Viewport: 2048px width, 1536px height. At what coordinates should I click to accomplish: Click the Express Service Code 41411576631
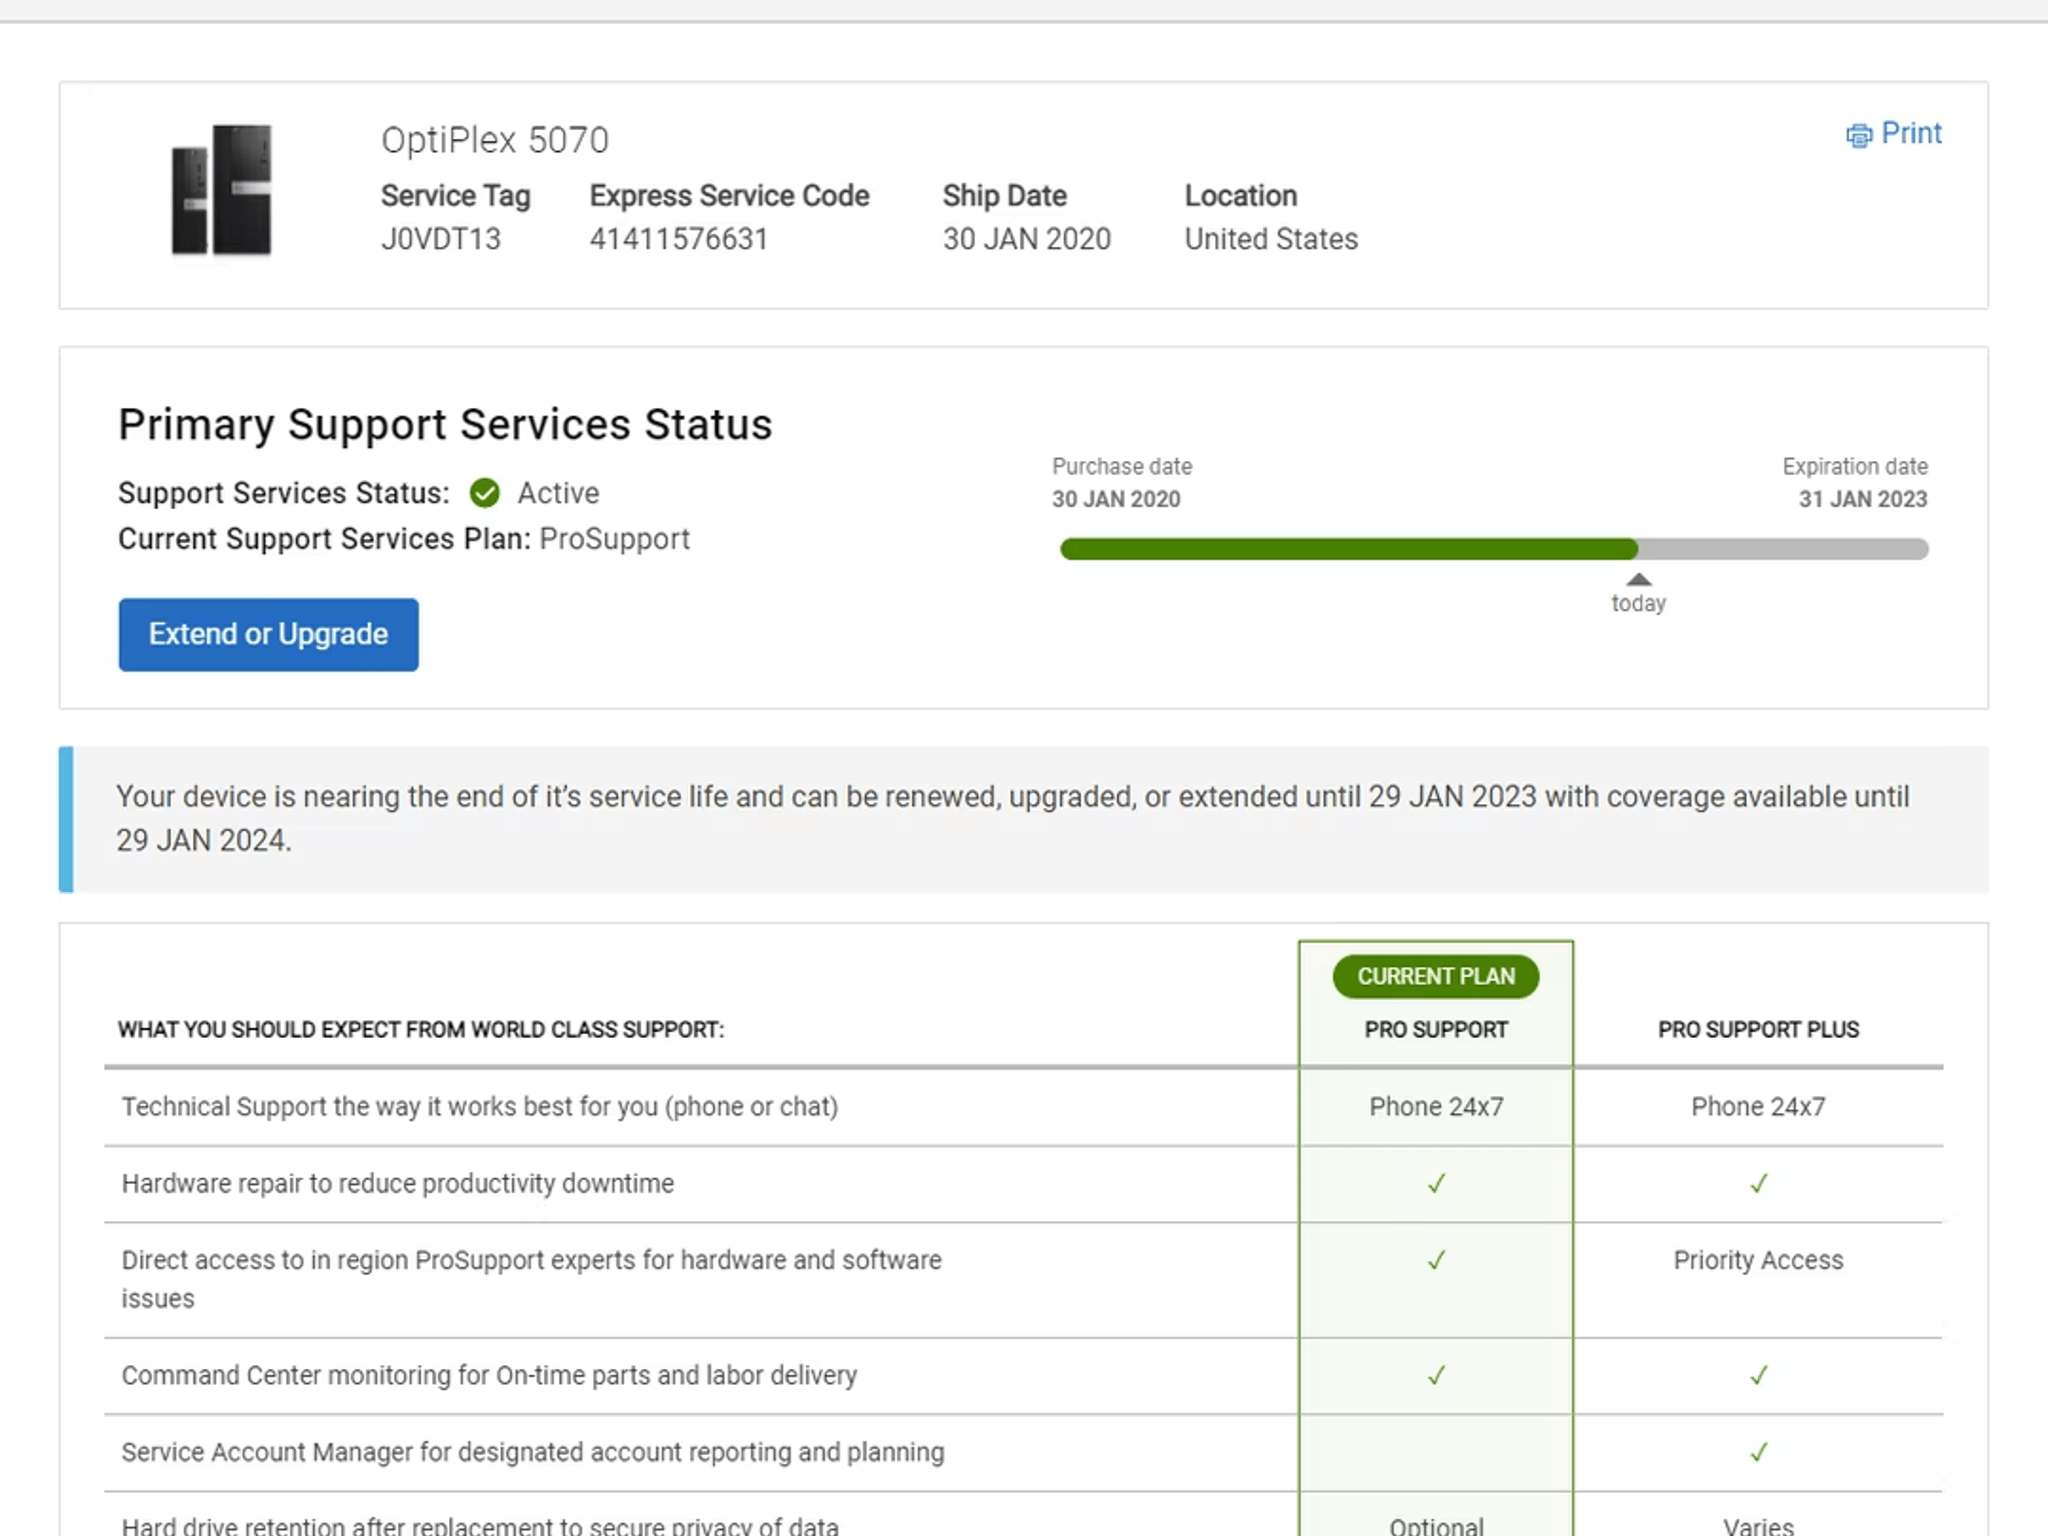click(678, 239)
